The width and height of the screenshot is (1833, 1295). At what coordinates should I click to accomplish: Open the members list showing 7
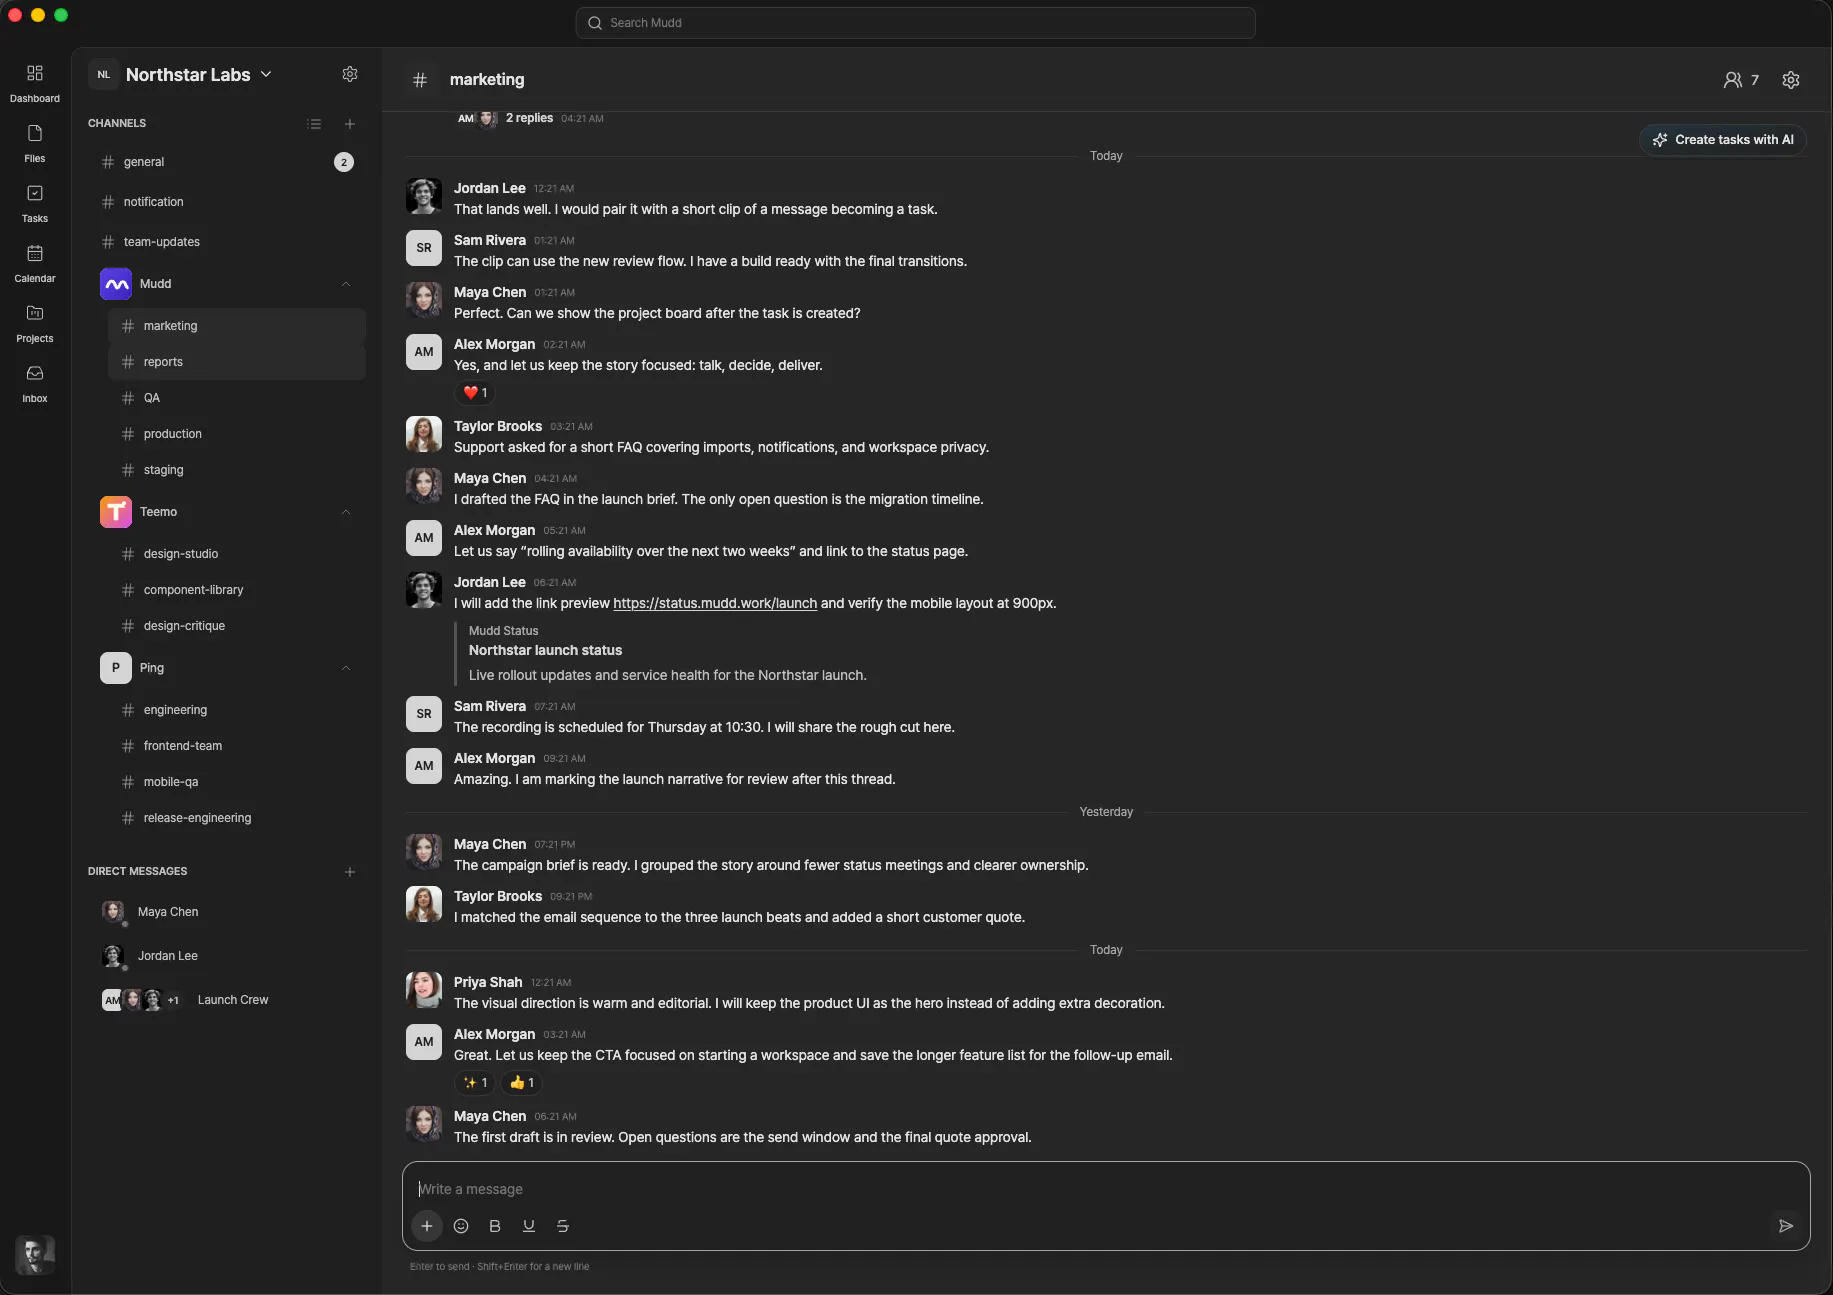pos(1741,80)
